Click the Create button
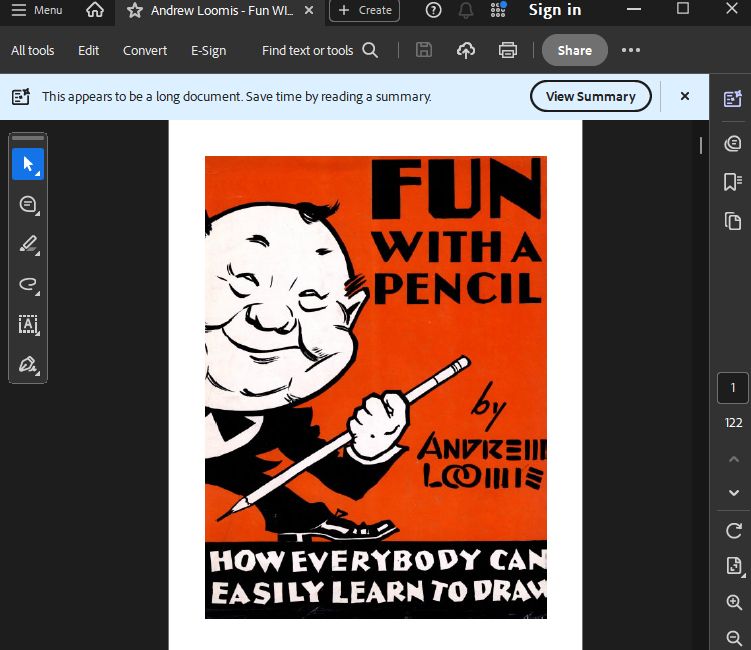 [x=364, y=10]
